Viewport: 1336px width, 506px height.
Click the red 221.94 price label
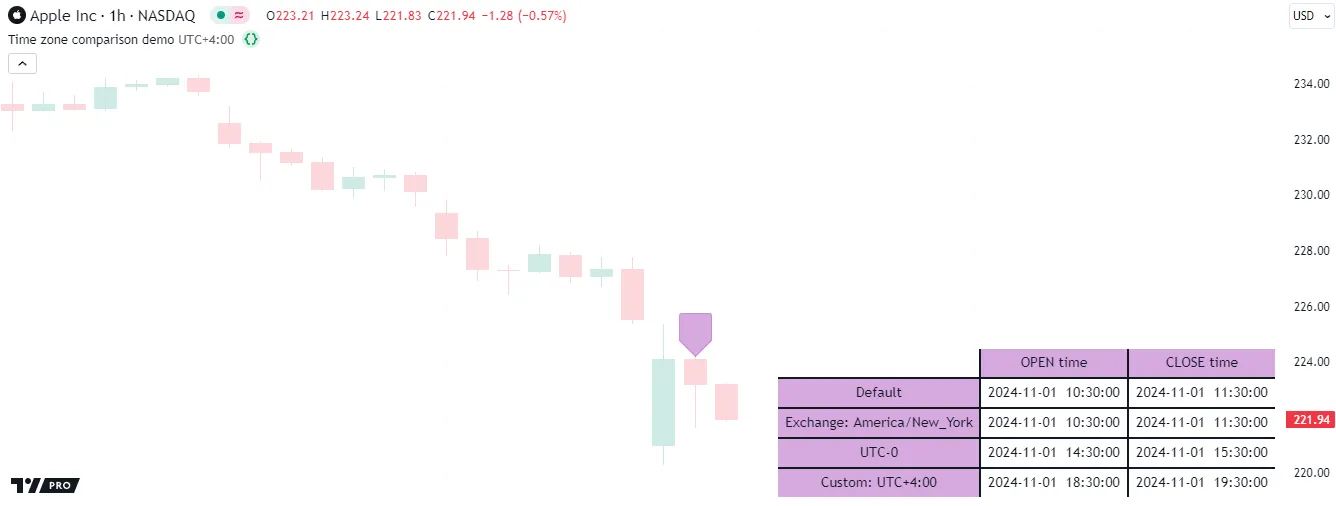(x=1309, y=420)
